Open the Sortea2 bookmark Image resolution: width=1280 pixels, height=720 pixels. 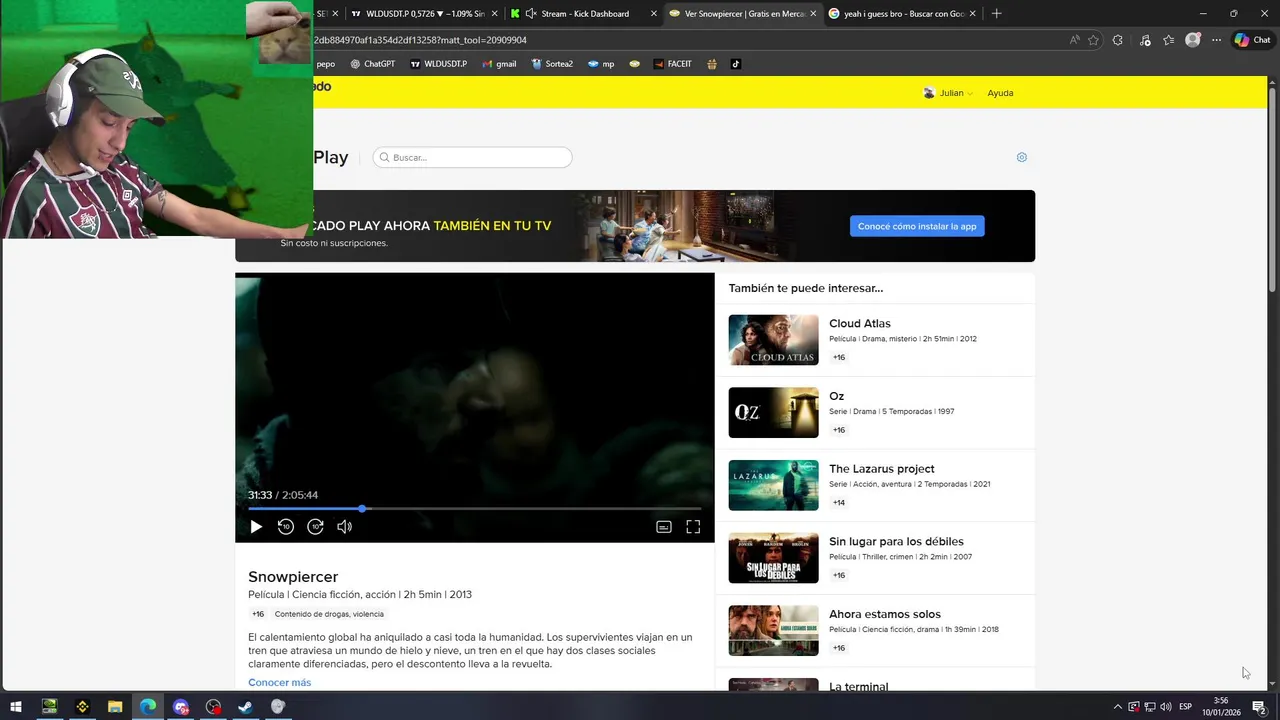click(x=552, y=64)
